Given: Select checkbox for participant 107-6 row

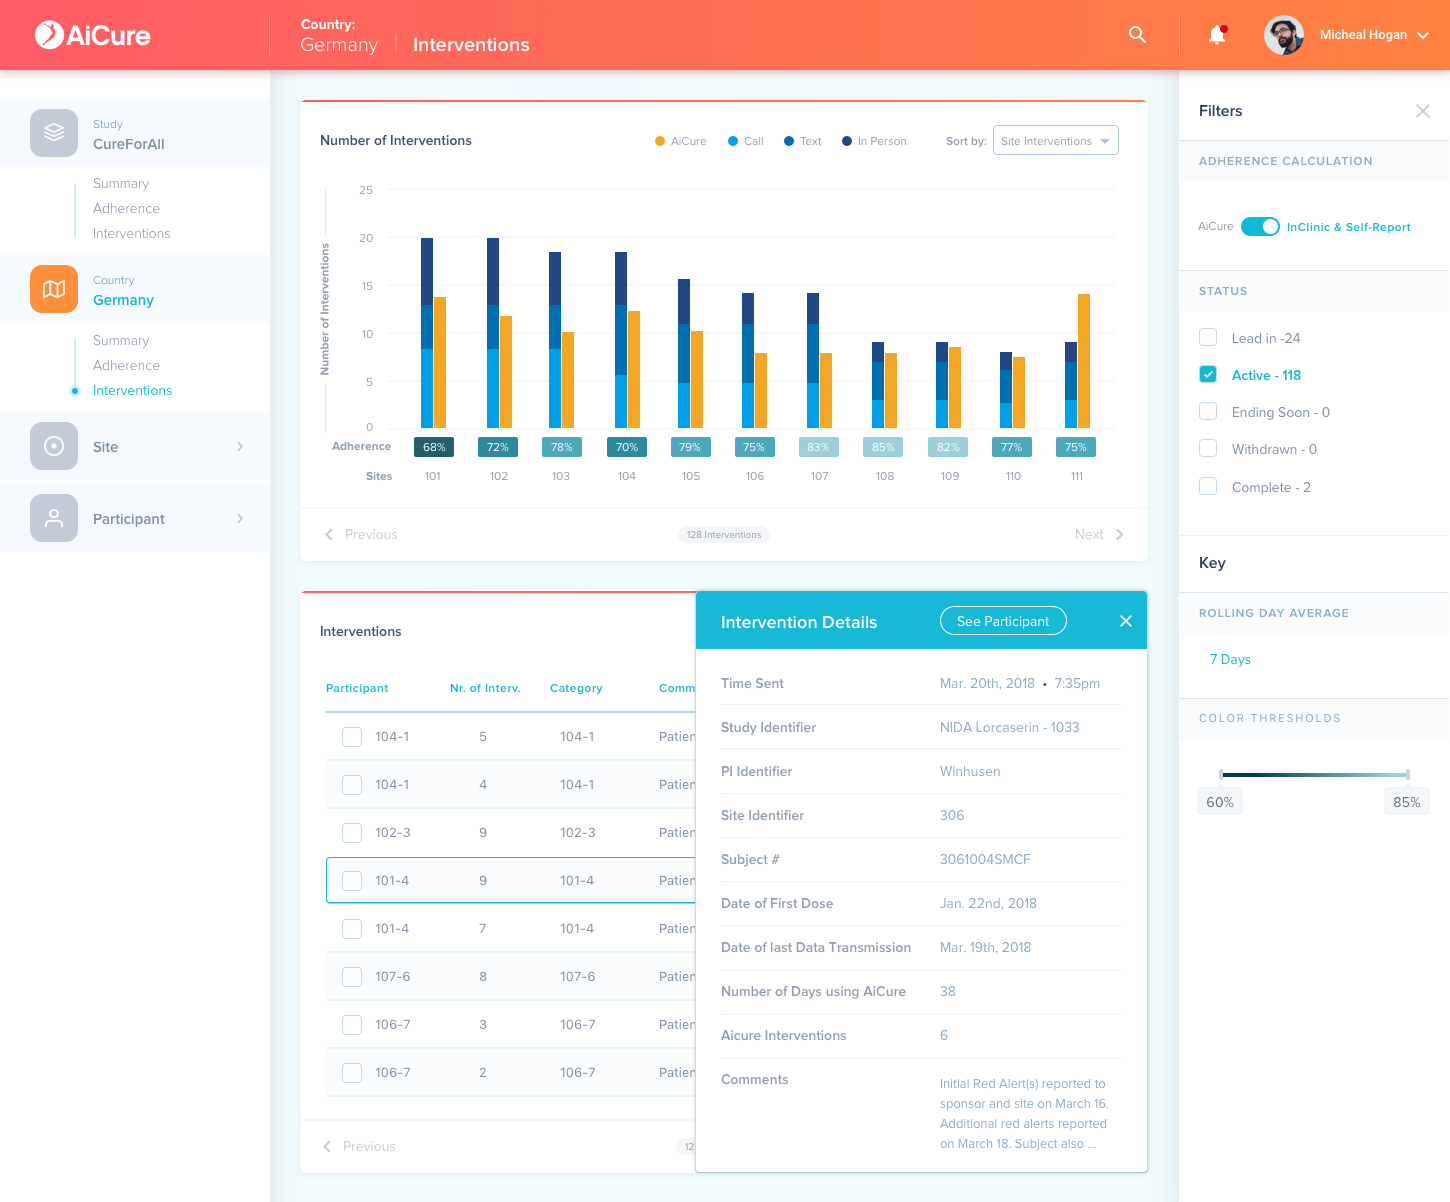Looking at the screenshot, I should pyautogui.click(x=352, y=977).
